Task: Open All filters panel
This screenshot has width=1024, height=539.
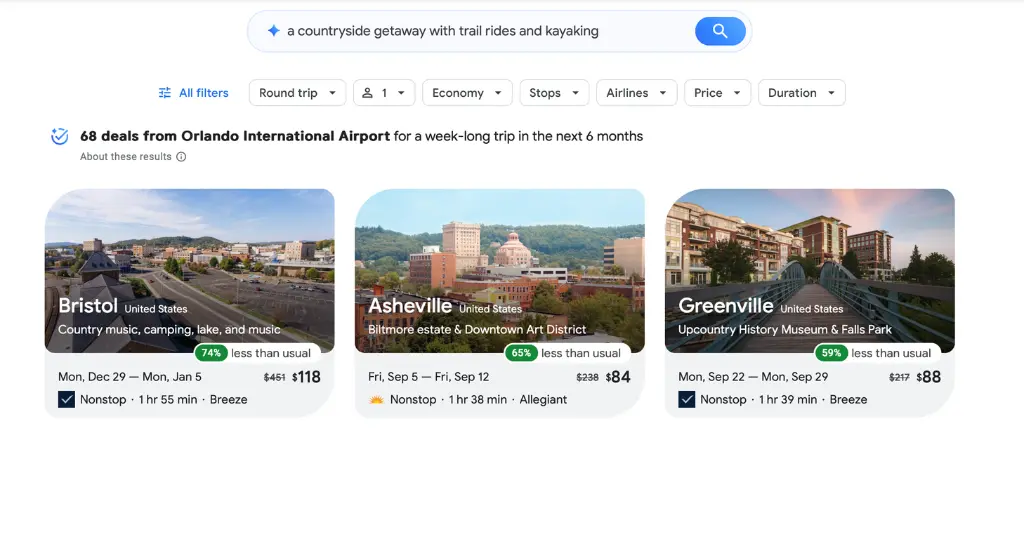Action: click(193, 93)
